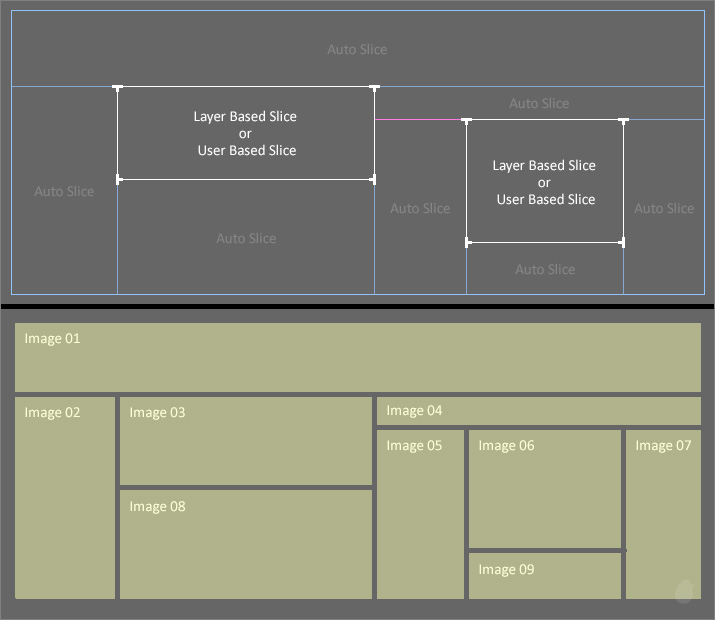Select the small Image 09 block
Screen dimensions: 715x620
pyautogui.click(x=544, y=576)
